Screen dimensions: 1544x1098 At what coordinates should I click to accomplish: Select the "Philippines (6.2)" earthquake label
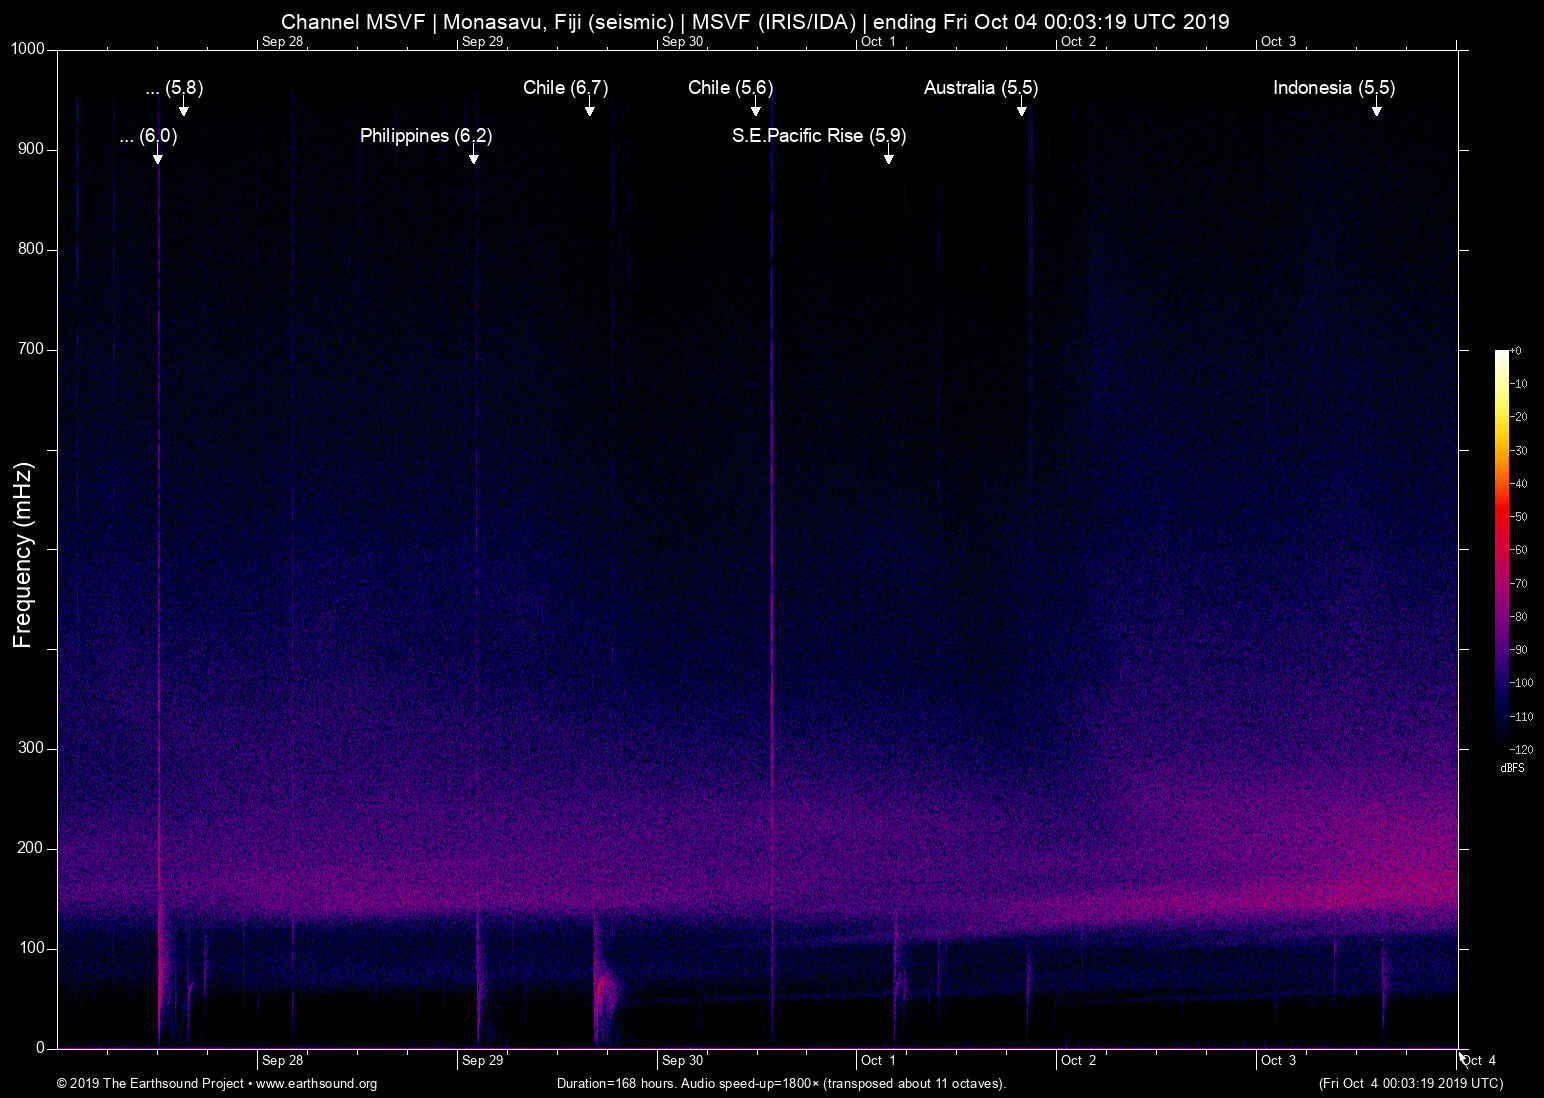tap(426, 136)
